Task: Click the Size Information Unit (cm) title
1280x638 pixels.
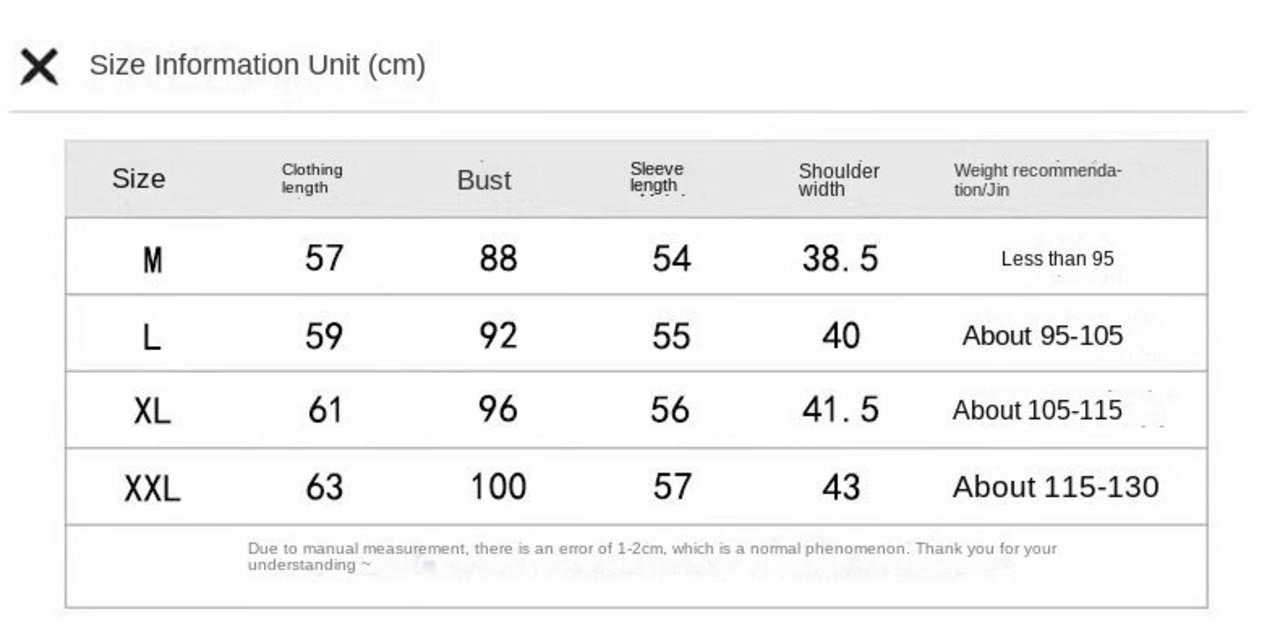Action: [x=257, y=65]
